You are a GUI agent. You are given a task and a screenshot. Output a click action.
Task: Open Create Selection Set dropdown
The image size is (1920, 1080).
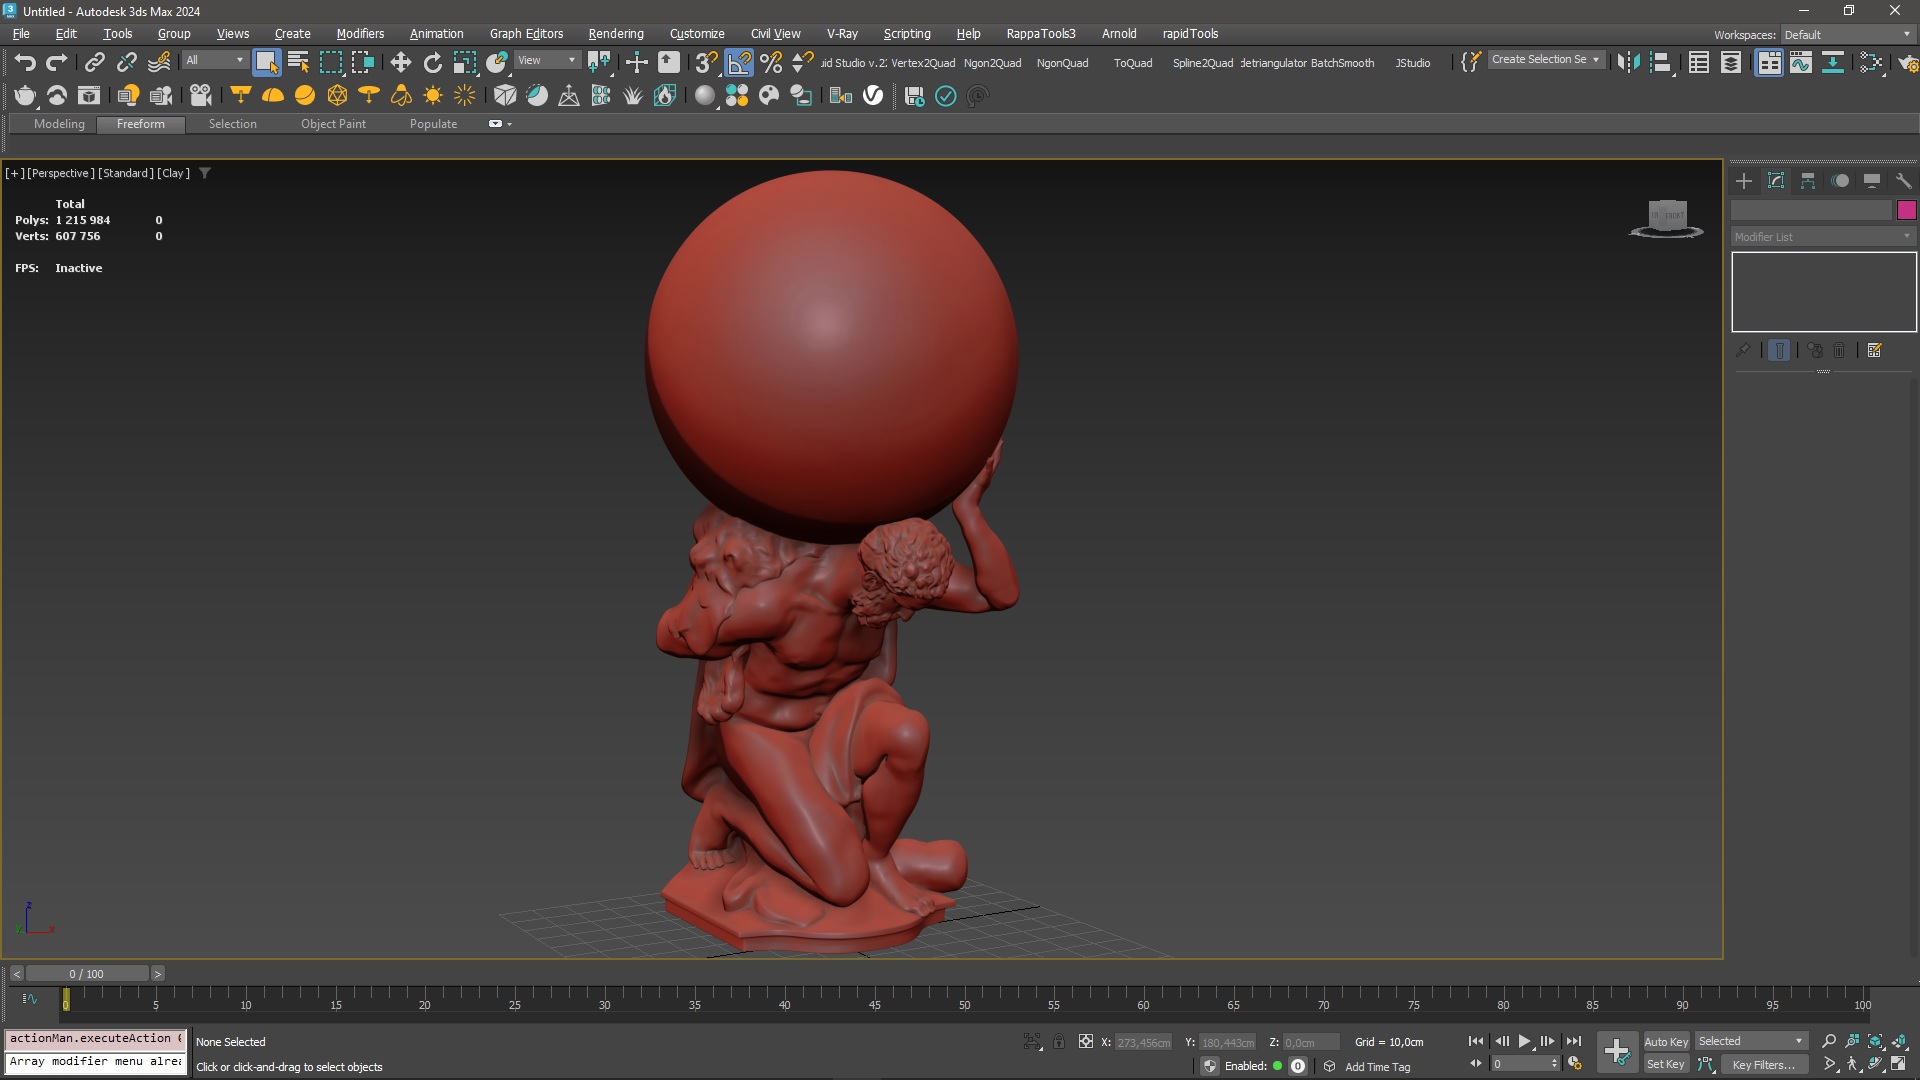(x=1546, y=60)
